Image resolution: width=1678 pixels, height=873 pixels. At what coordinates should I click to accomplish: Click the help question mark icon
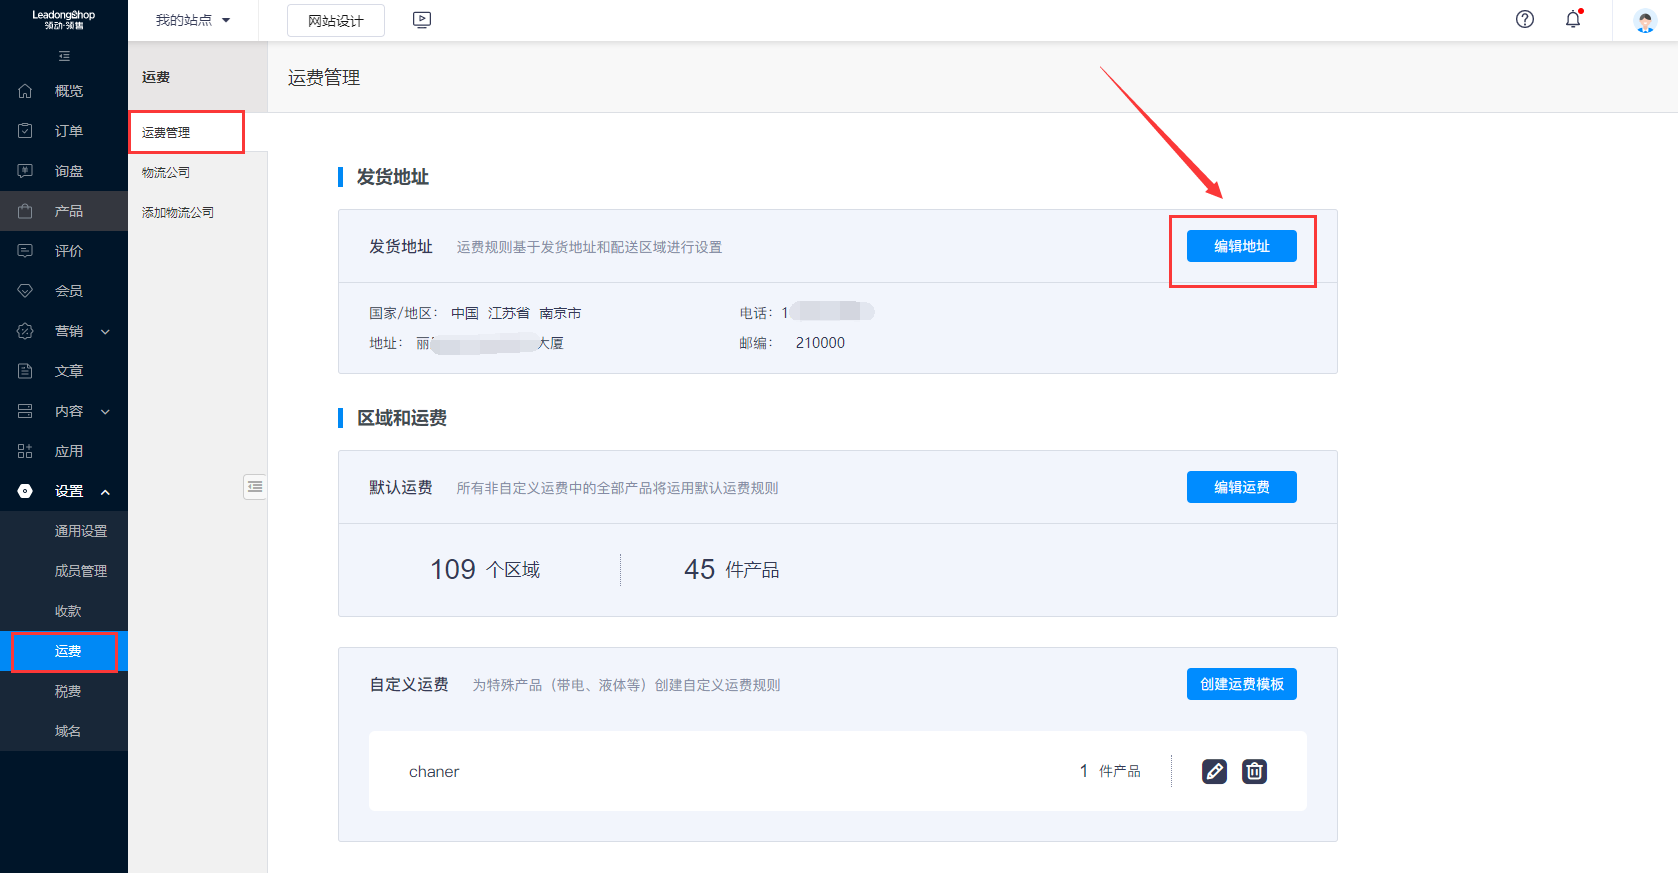(1524, 19)
